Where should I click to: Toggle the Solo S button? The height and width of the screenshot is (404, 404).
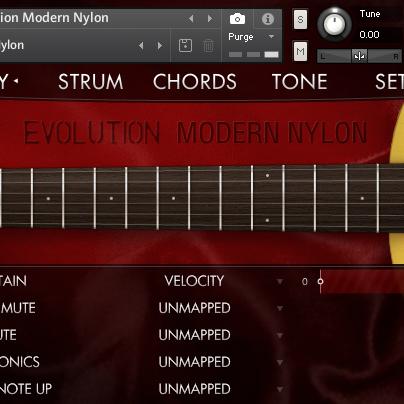300,19
